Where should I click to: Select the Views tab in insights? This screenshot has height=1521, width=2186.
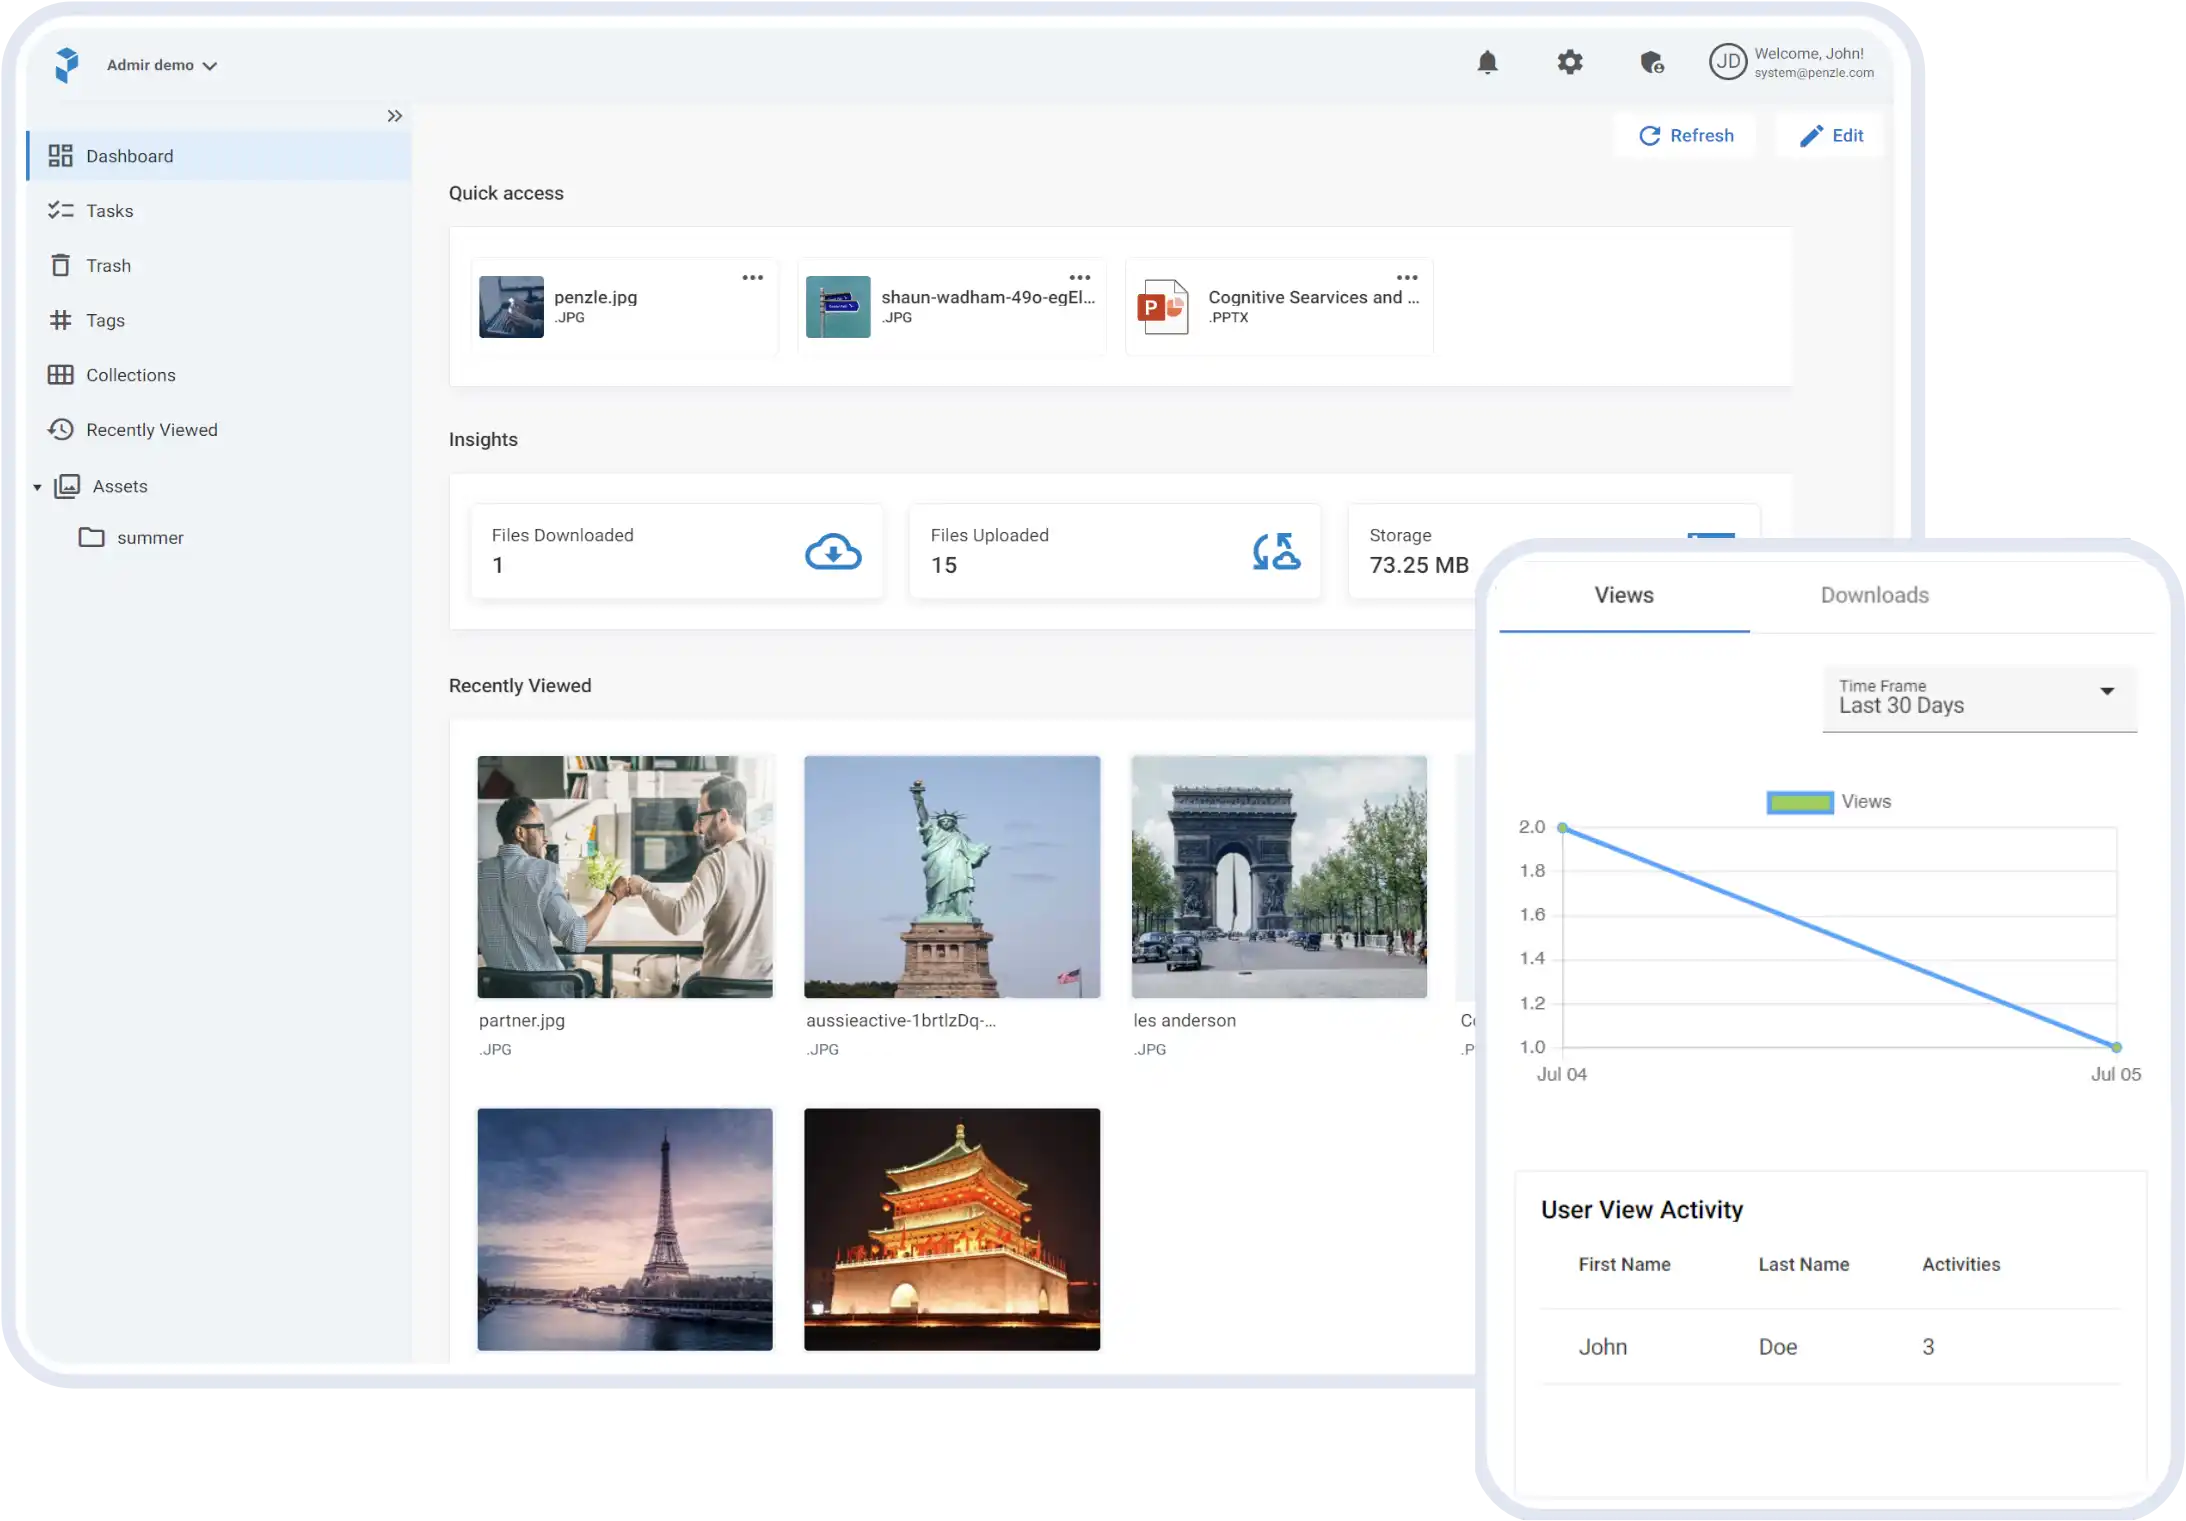tap(1623, 594)
